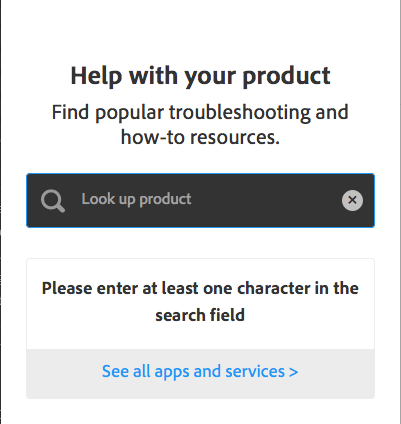Click empty area inside dark search box
This screenshot has height=424, width=401.
(x=267, y=200)
